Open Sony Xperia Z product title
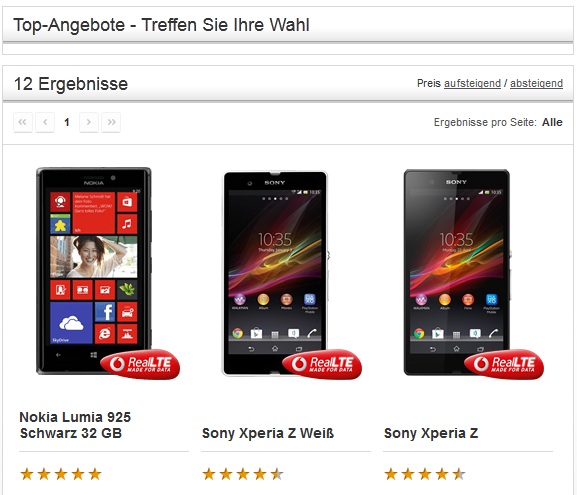The height and width of the screenshot is (495, 577). (431, 433)
